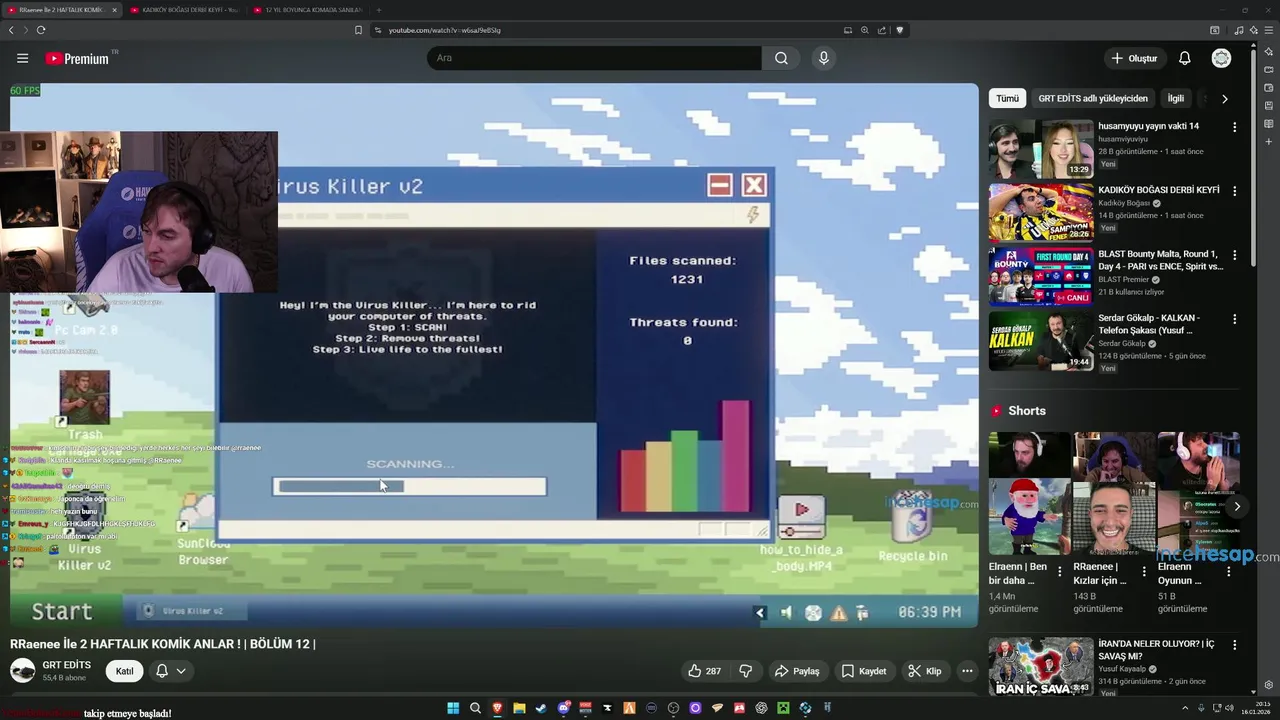Start voice search with the microphone icon

coord(823,58)
